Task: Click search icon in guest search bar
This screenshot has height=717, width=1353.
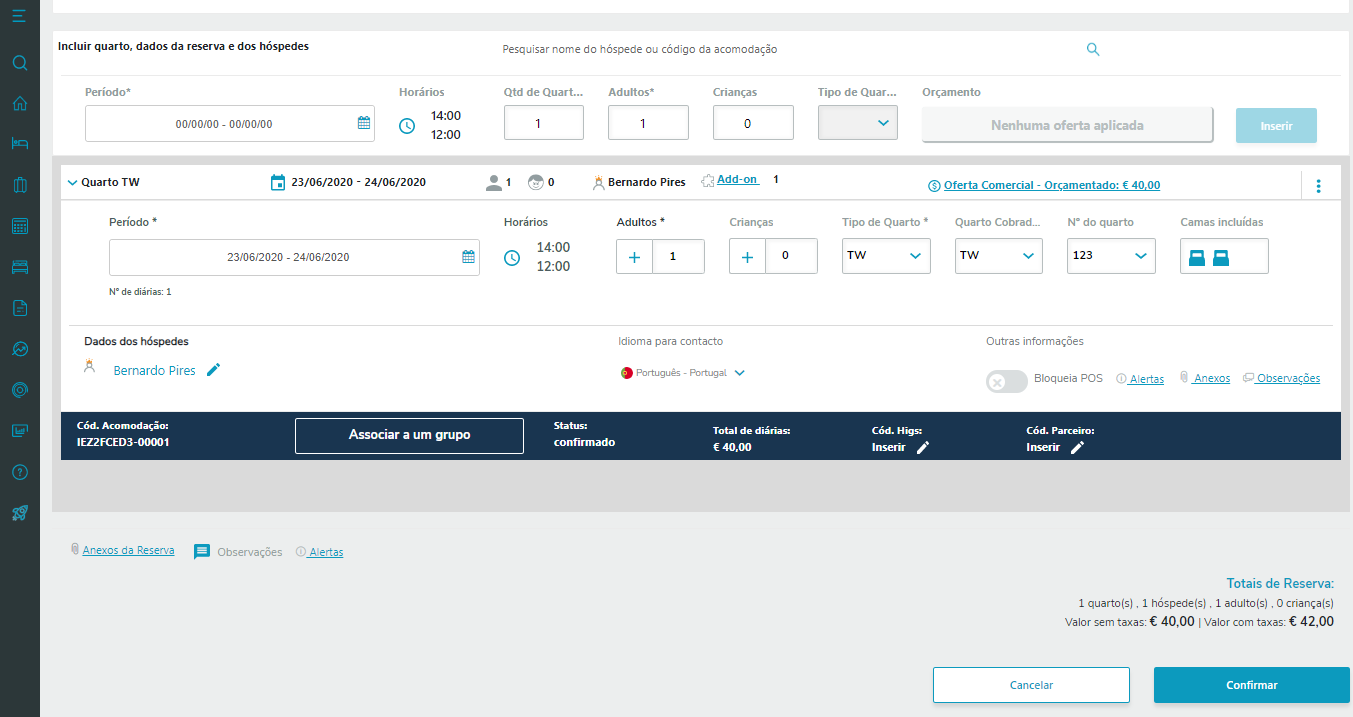Action: (1093, 49)
